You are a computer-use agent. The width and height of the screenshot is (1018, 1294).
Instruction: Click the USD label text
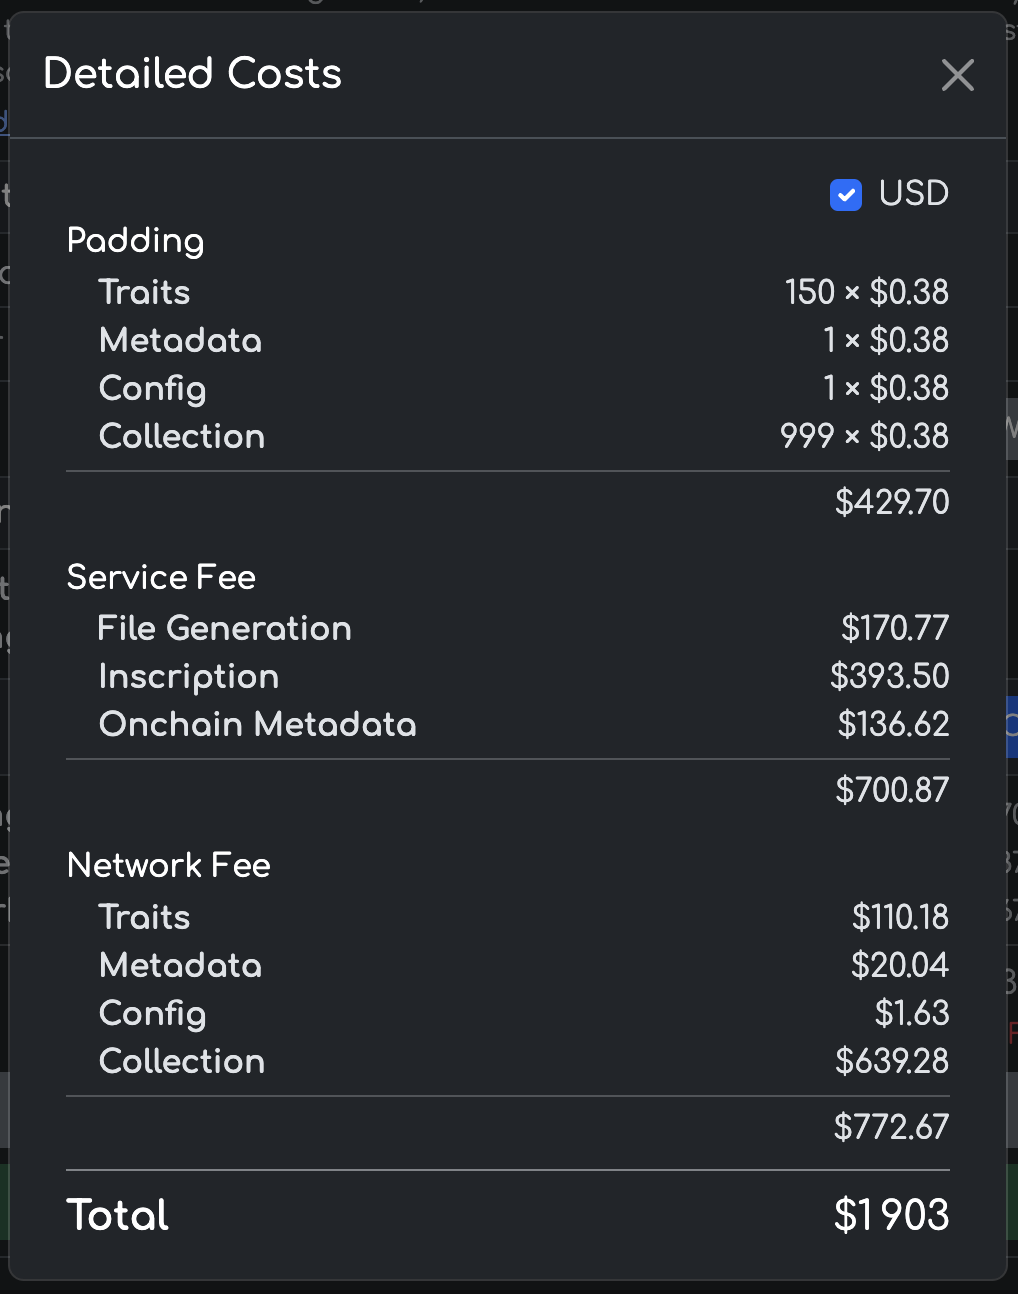(x=913, y=193)
